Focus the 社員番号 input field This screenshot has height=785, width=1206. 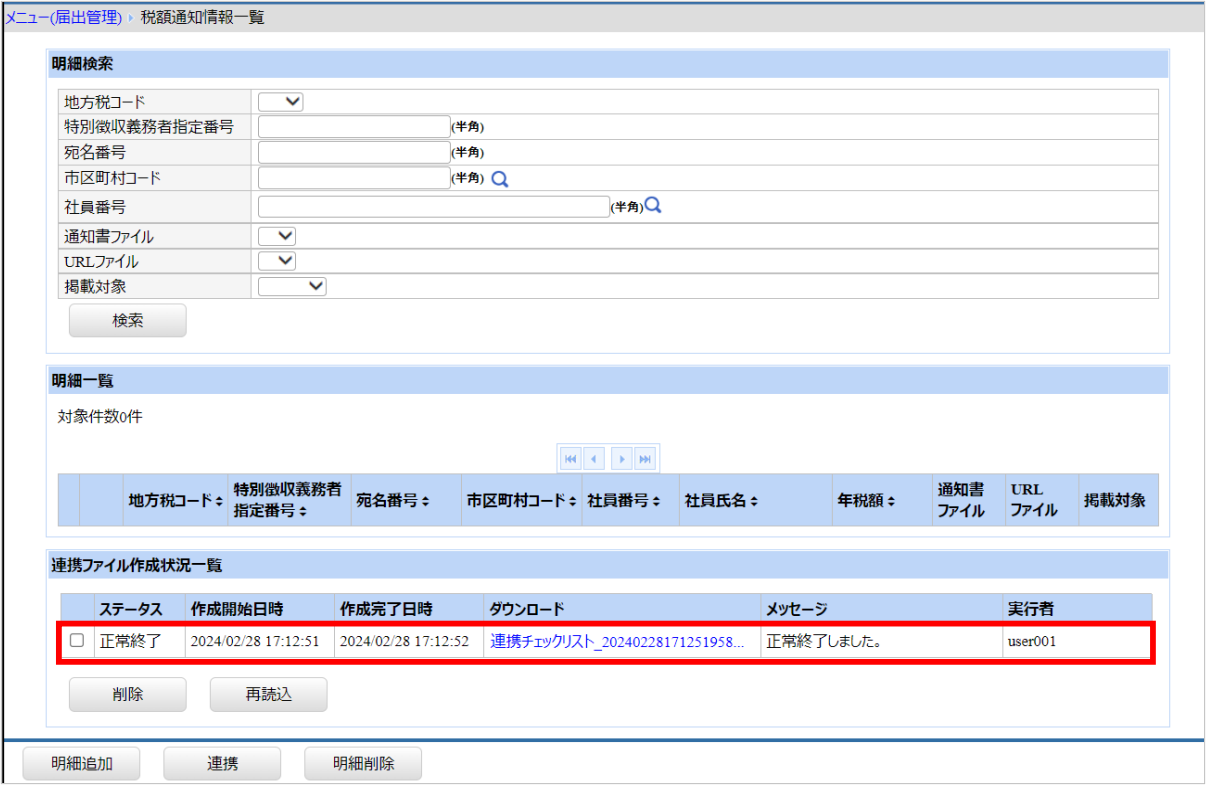point(433,206)
